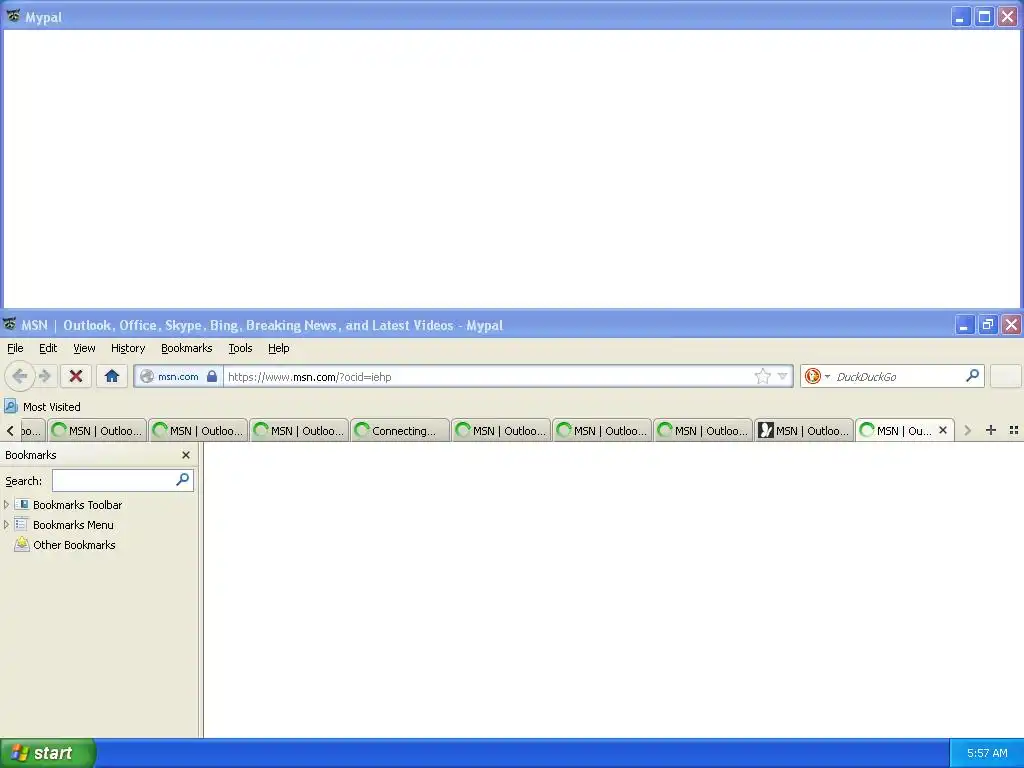Open the File menu
Image resolution: width=1024 pixels, height=768 pixels.
click(x=15, y=348)
